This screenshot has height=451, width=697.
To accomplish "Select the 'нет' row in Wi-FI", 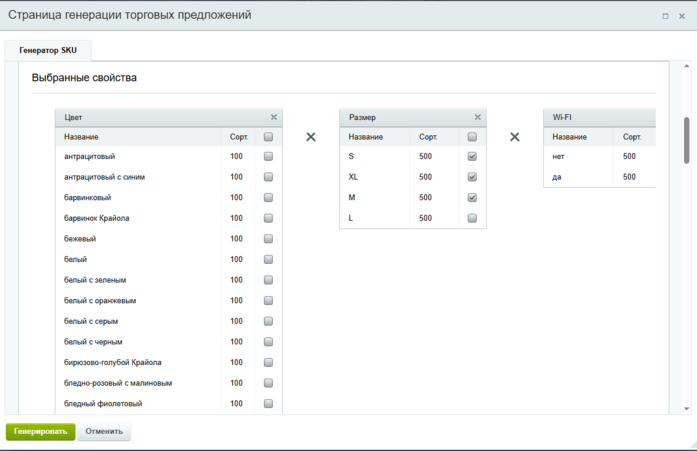I will tap(599, 156).
